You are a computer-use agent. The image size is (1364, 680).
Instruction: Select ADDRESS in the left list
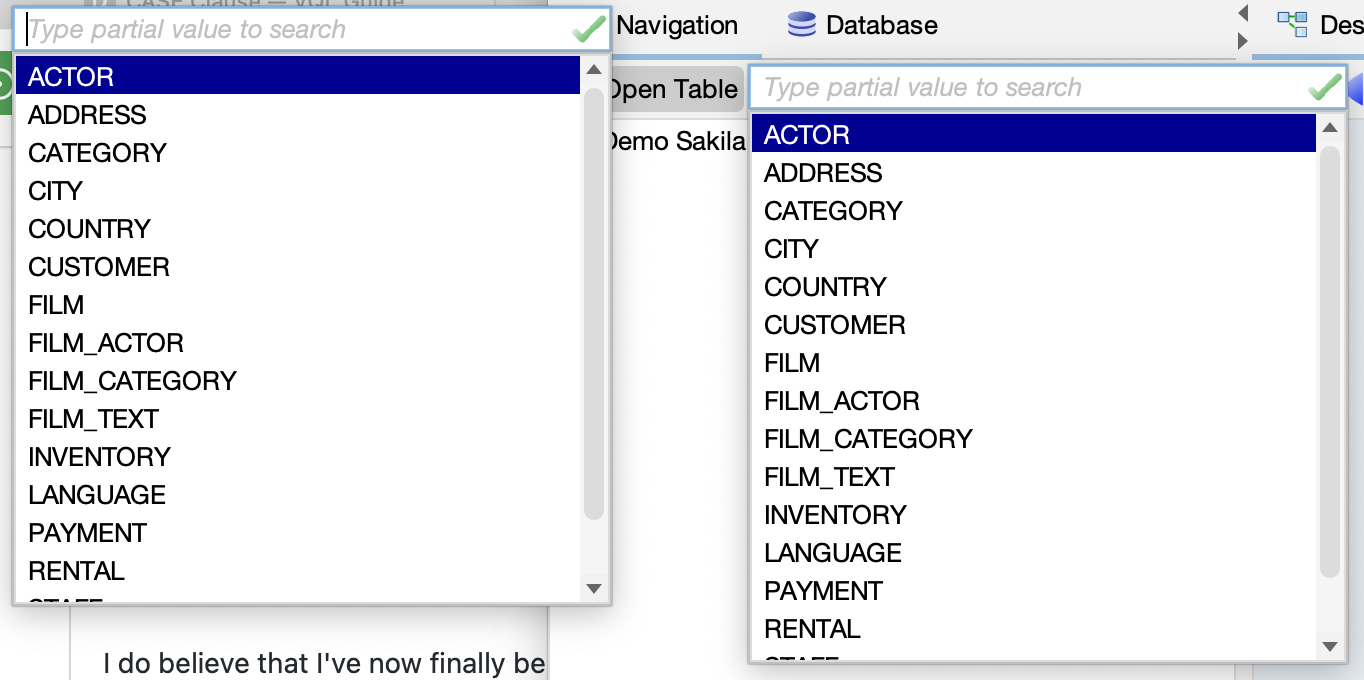[x=298, y=114]
